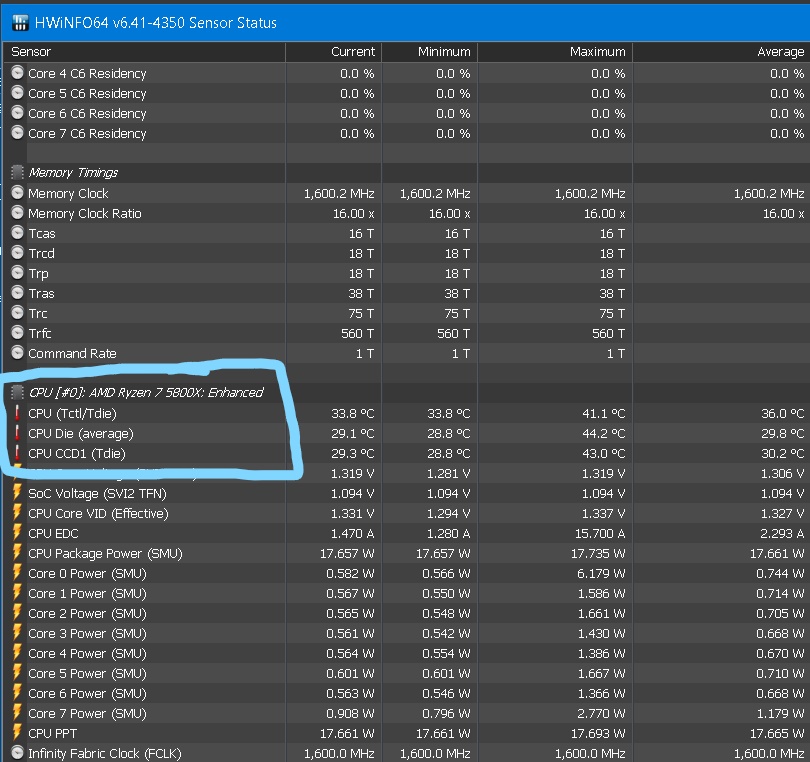The image size is (810, 762).
Task: Click lightning icon beside Core 7 Power (SMU)
Action: click(17, 713)
